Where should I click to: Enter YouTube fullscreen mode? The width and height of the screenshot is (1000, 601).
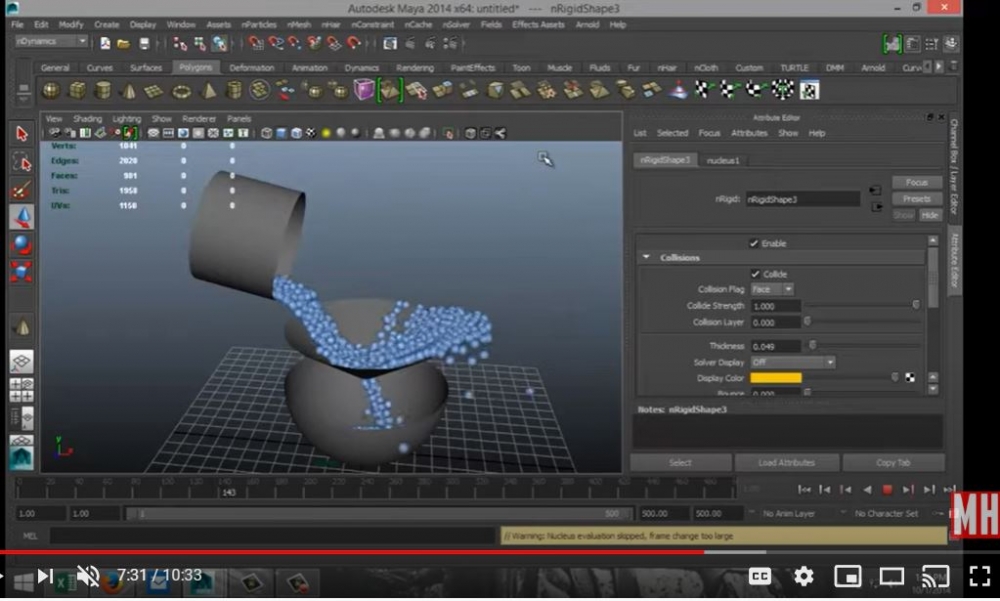pos(980,577)
